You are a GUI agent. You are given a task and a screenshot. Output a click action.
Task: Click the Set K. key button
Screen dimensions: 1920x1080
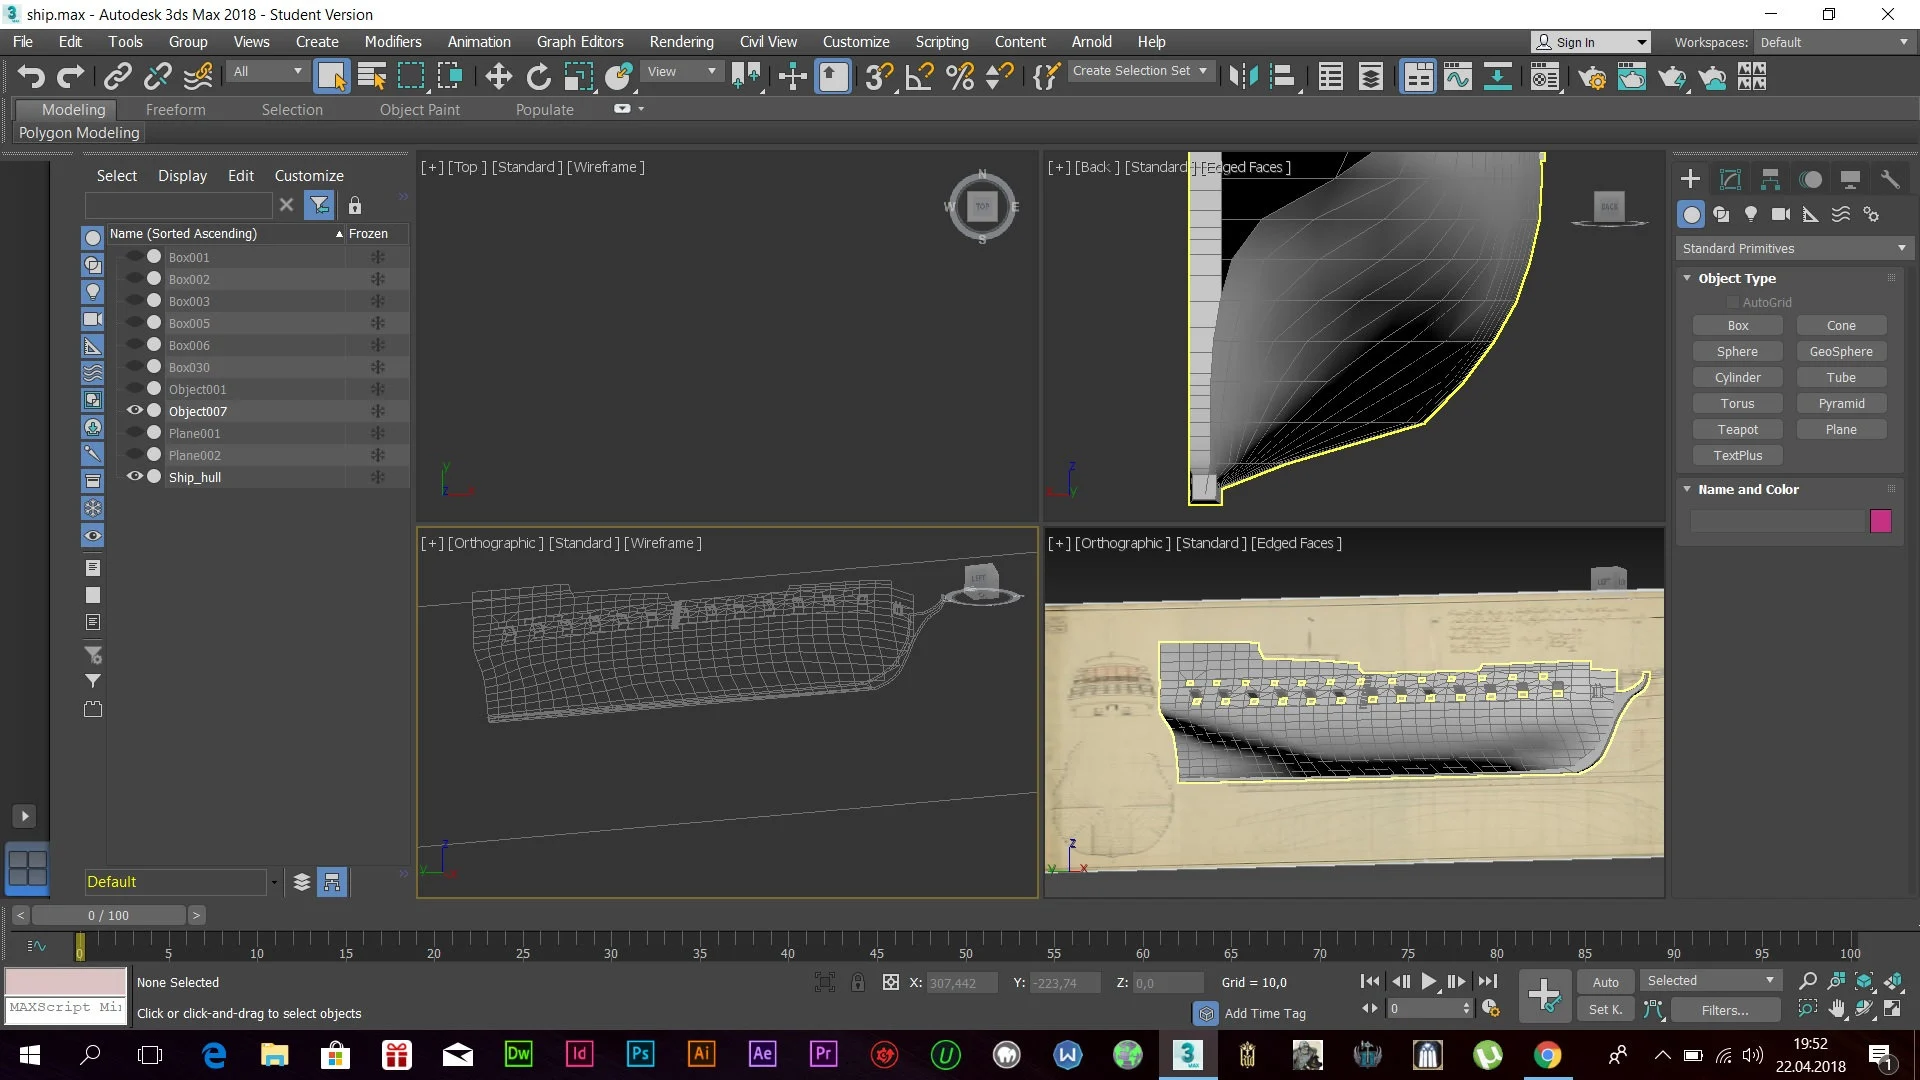click(x=1605, y=1010)
